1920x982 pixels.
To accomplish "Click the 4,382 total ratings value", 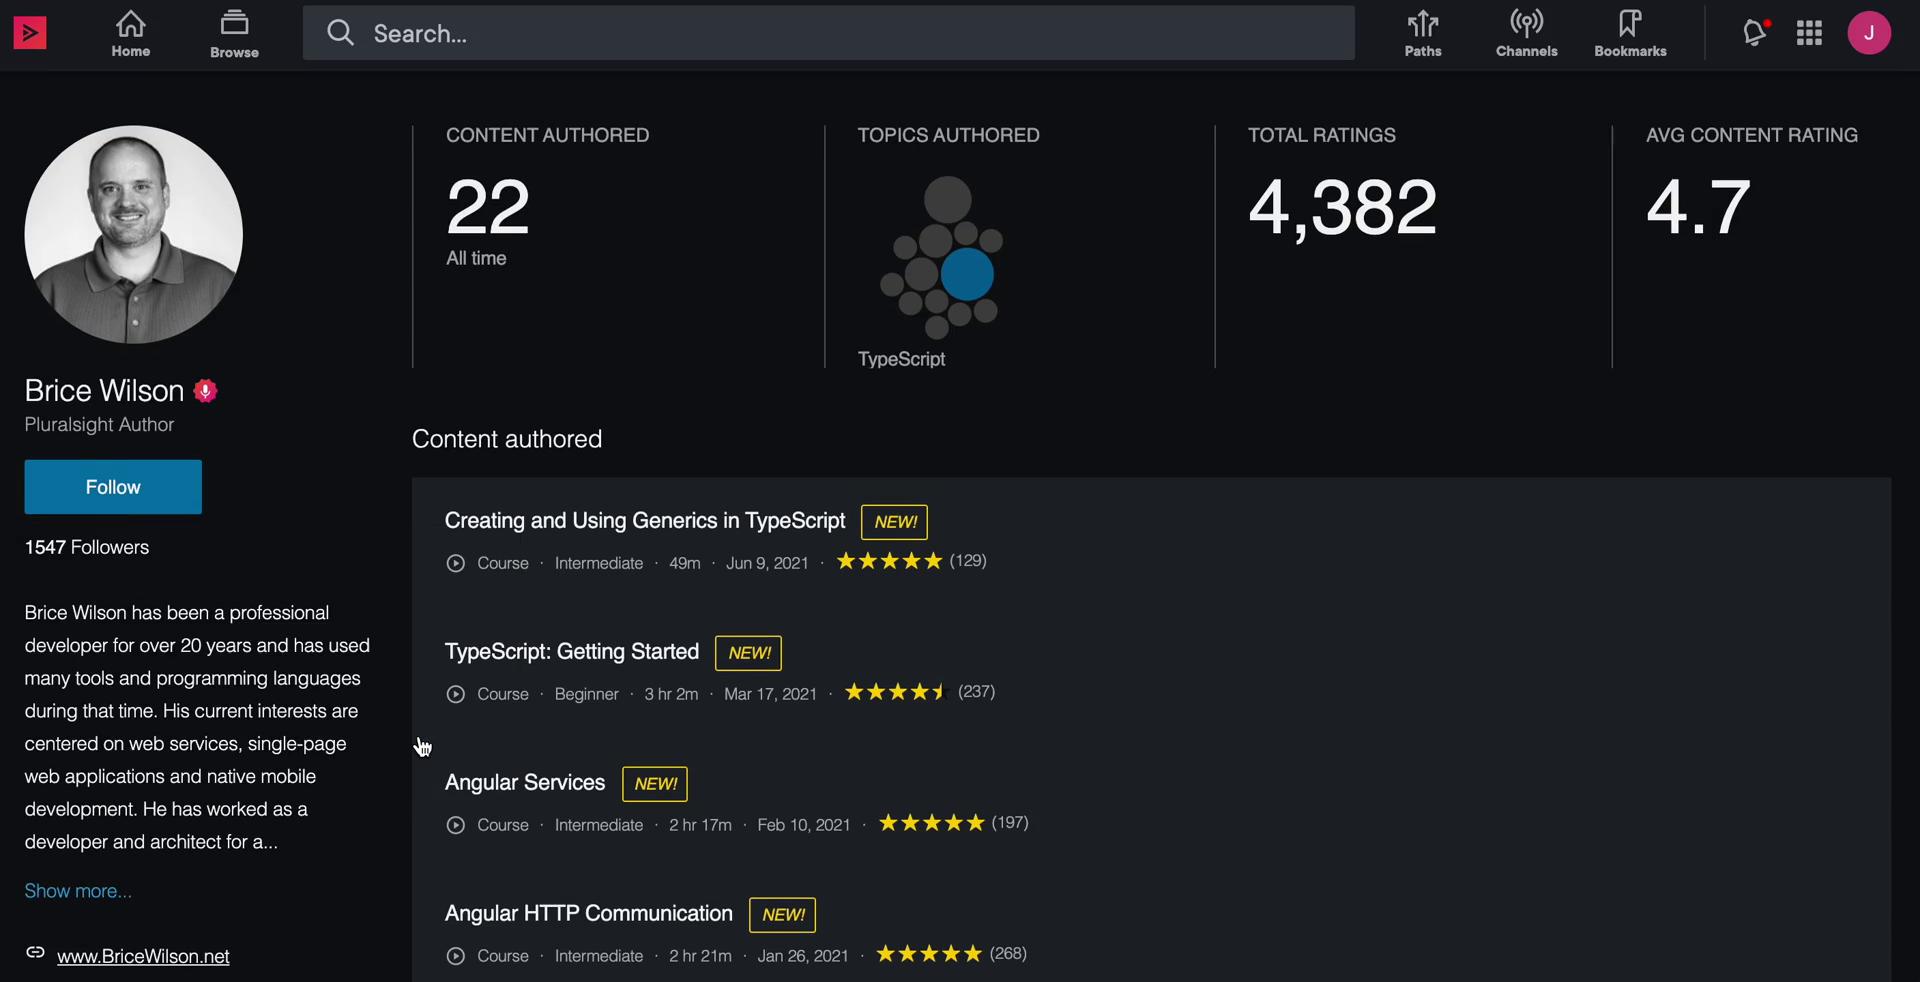I will tap(1343, 208).
